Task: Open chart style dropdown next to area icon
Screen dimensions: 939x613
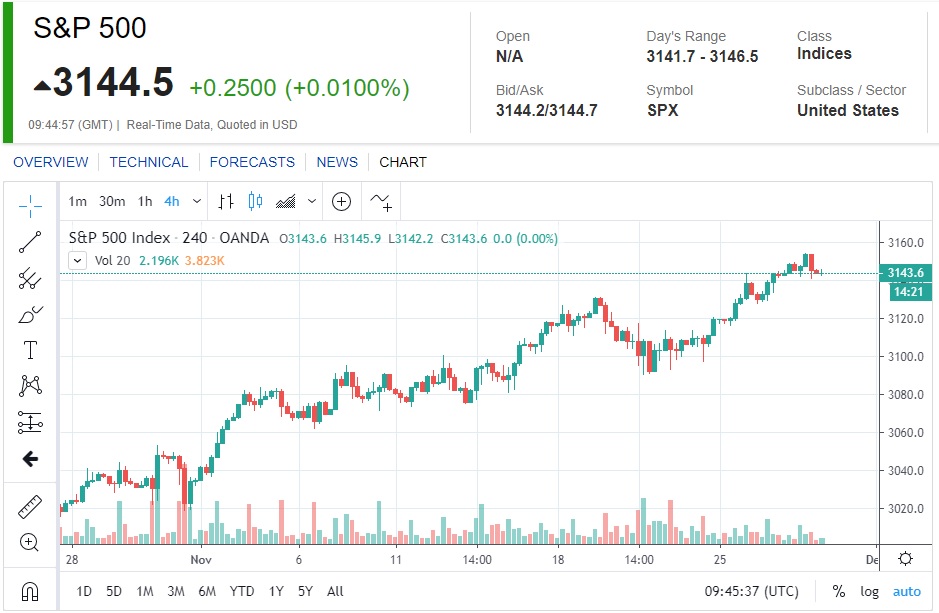Action: pos(312,201)
